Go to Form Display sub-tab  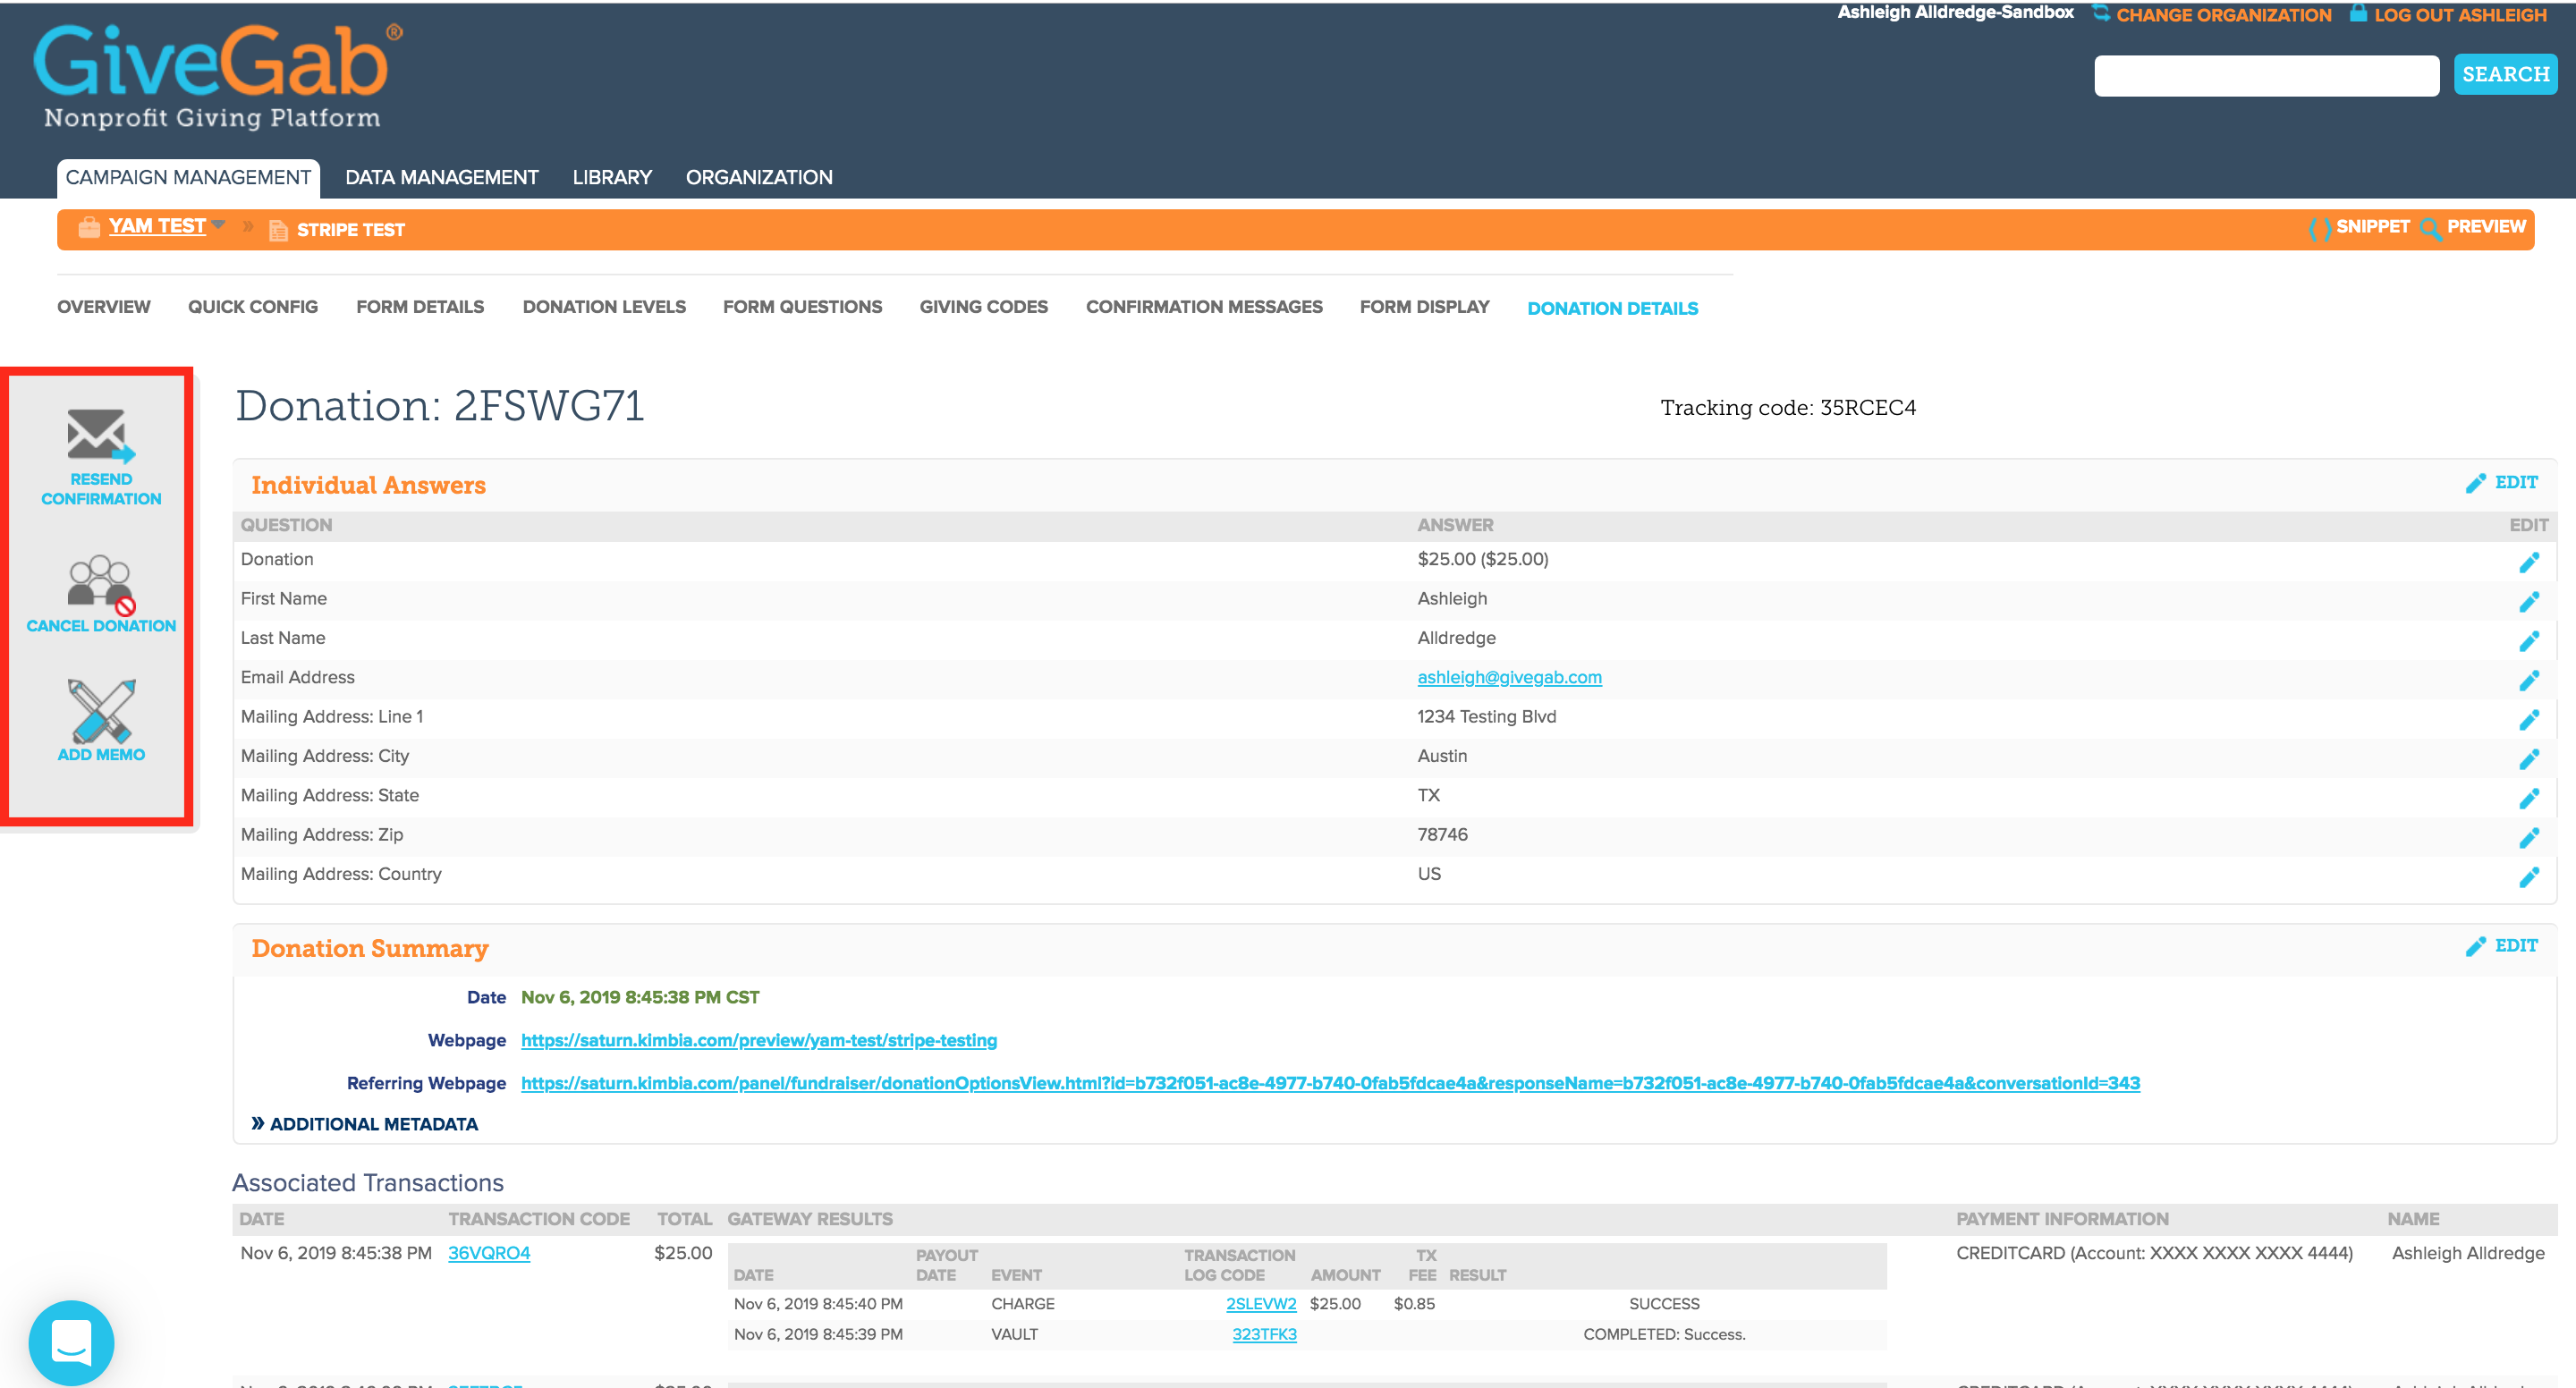coord(1424,307)
